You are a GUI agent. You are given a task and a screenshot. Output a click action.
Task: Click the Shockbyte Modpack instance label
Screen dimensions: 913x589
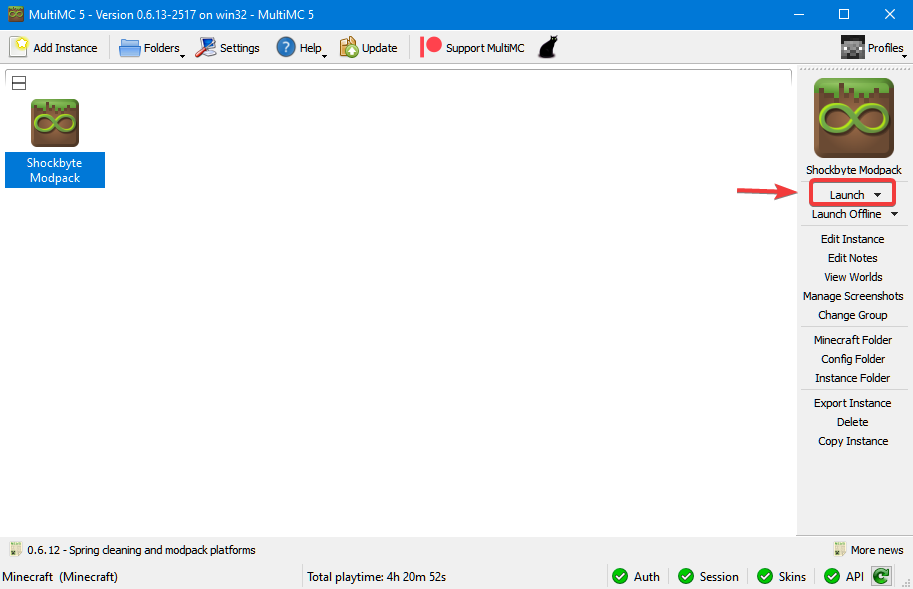pyautogui.click(x=55, y=170)
